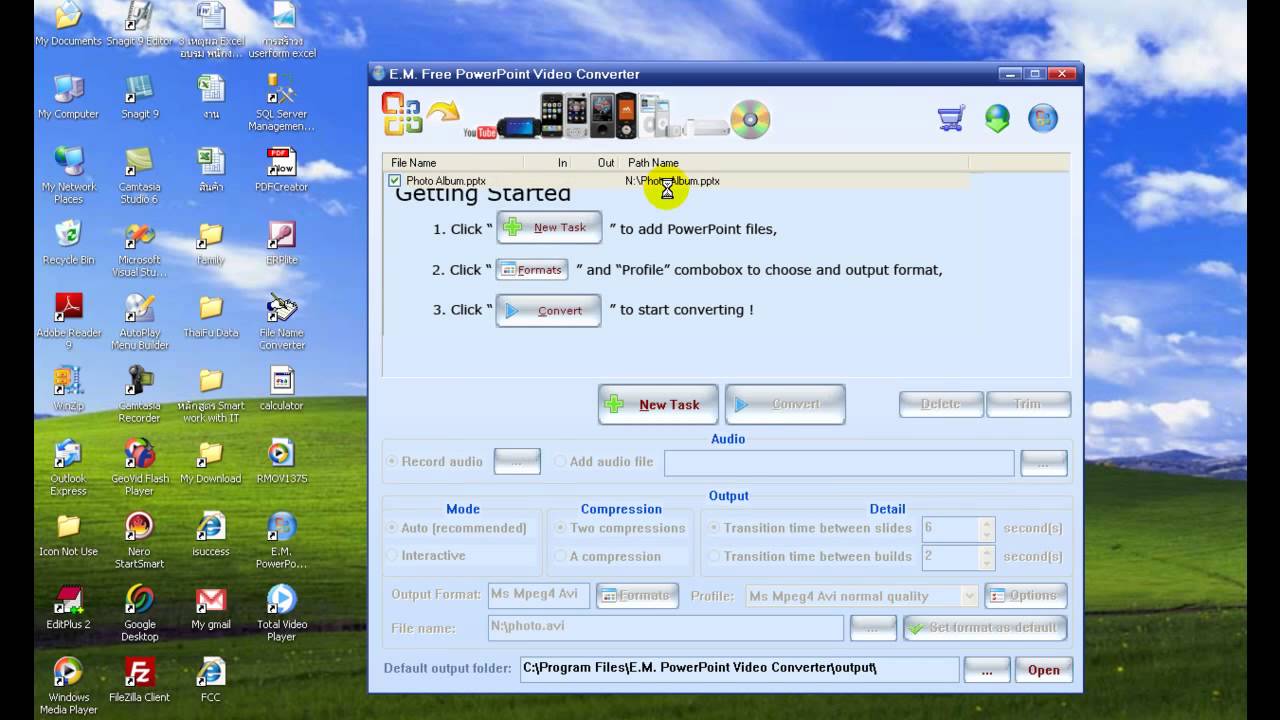Viewport: 1280px width, 720px height.
Task: Select Google Desktop shortcut icon
Action: pos(140,613)
